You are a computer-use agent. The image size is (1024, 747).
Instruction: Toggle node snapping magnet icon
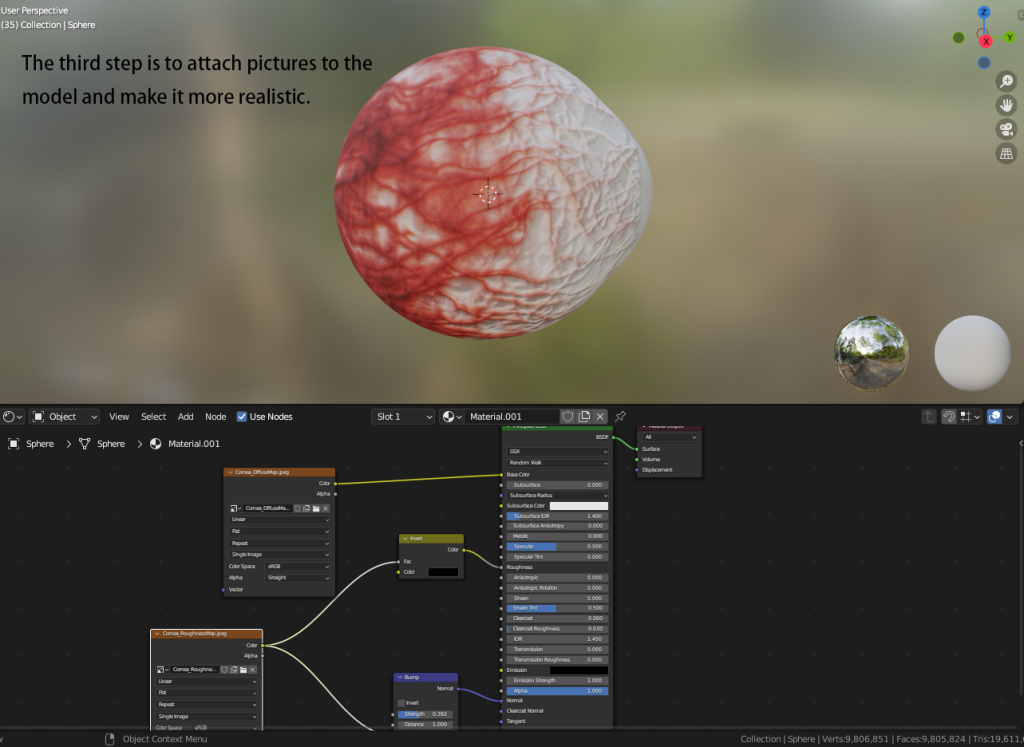click(949, 417)
